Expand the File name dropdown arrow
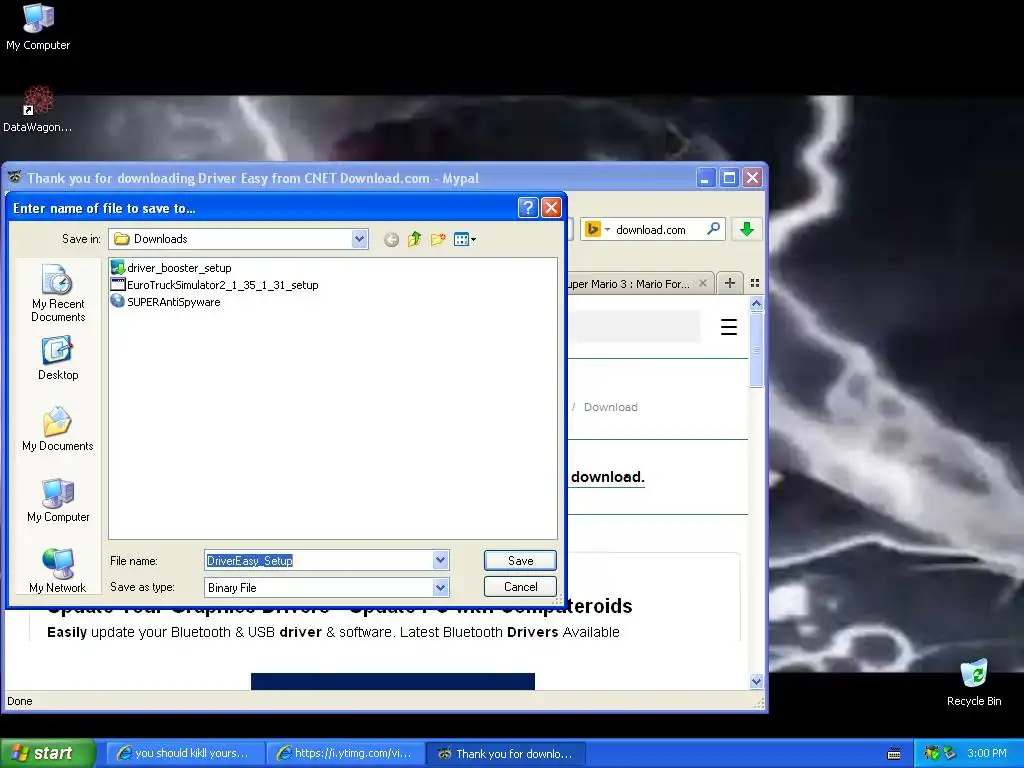 click(441, 560)
